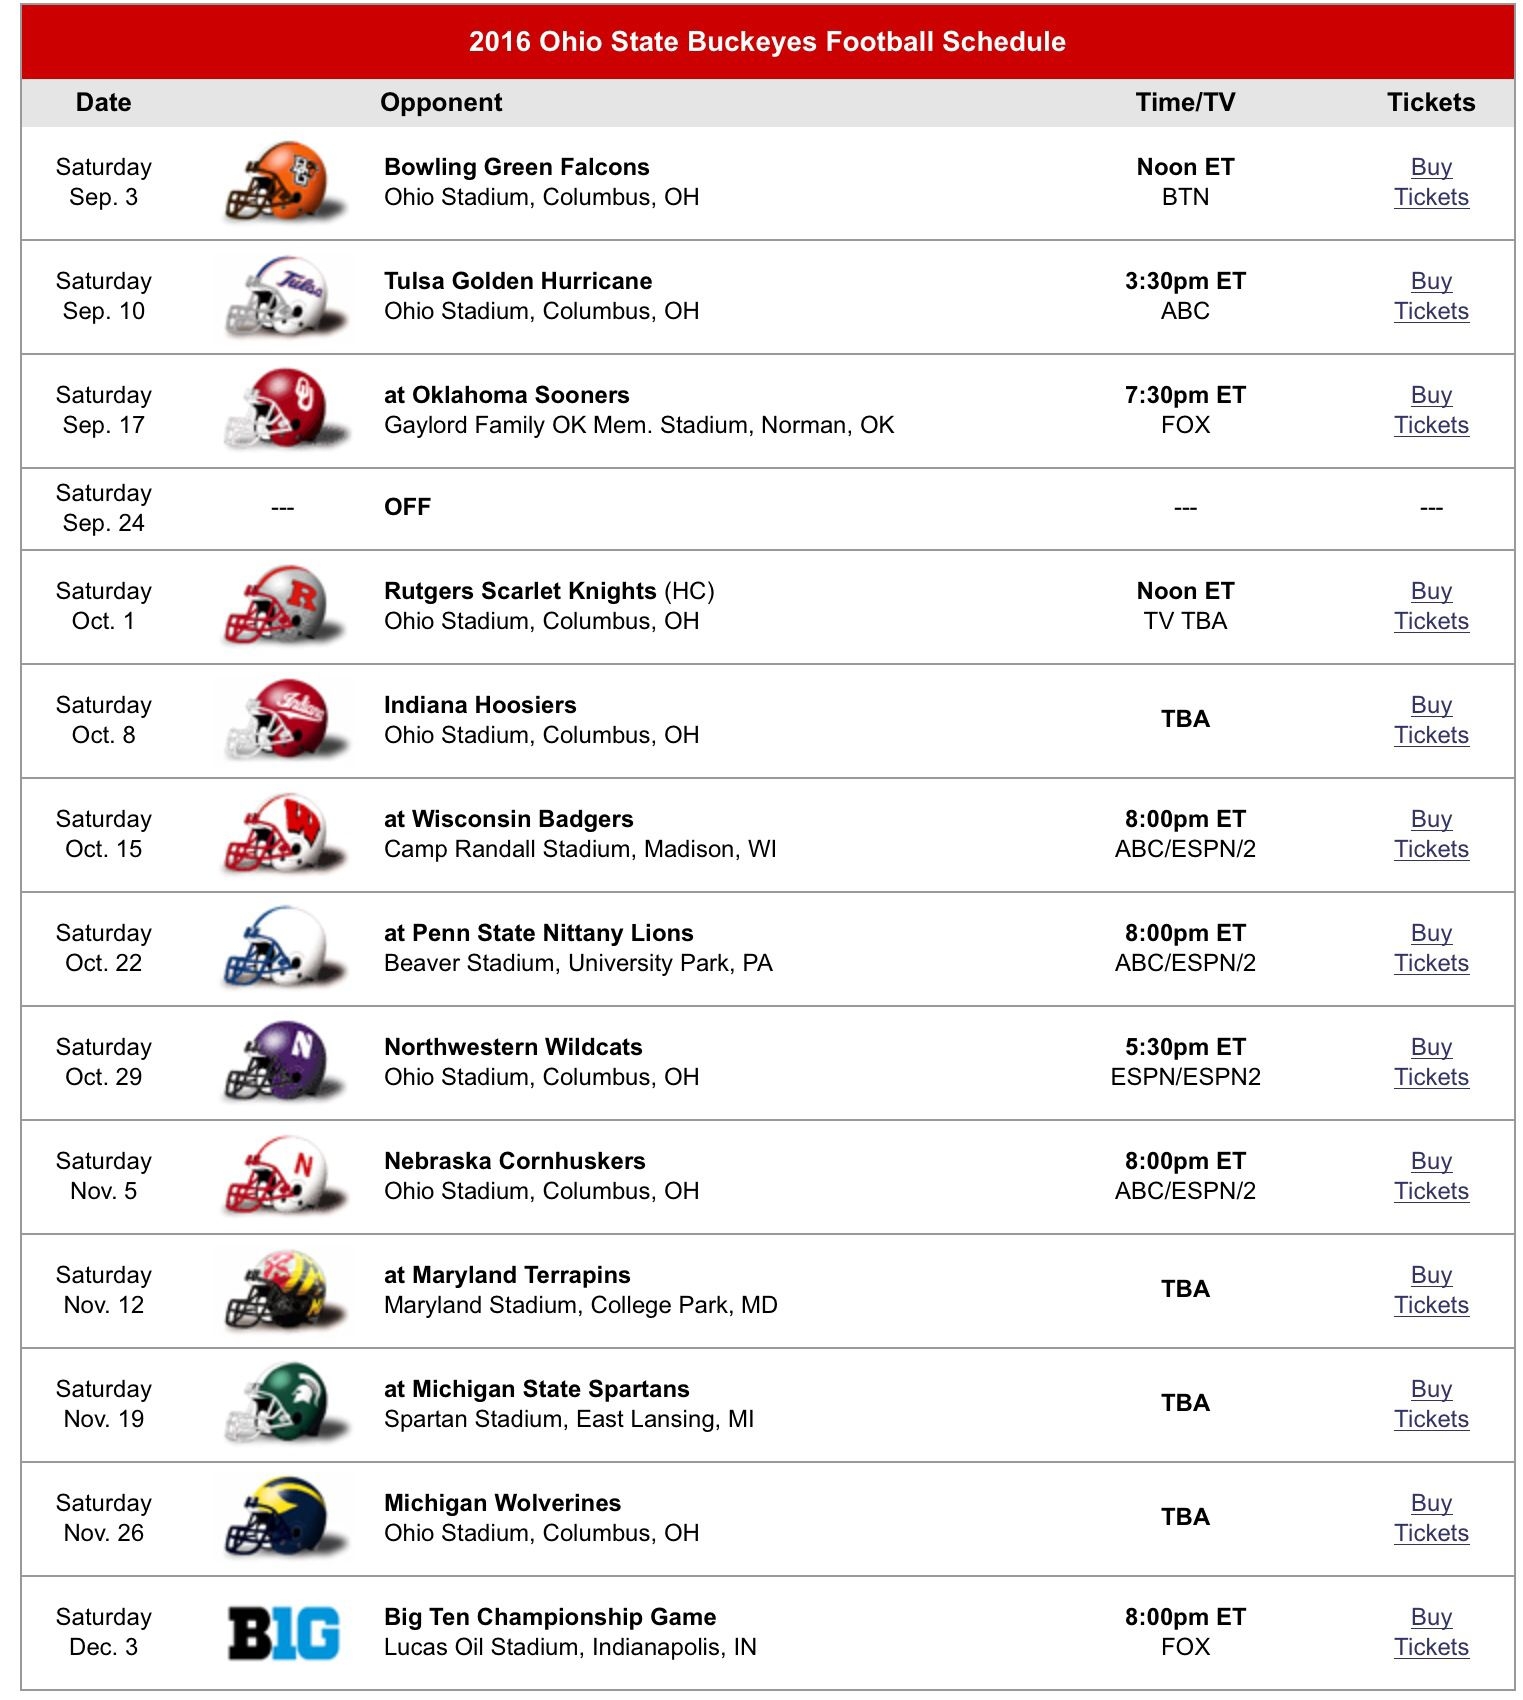
Task: Click the Michigan State Spartans helmet
Action: 284,1404
